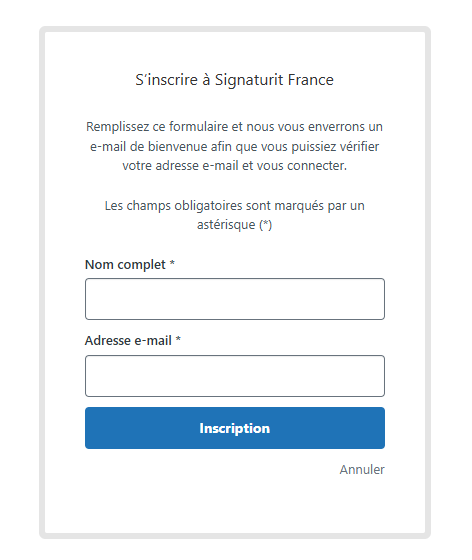Click the word "Signaturit" in the title
Image resolution: width=472 pixels, height=560 pixels.
(249, 80)
